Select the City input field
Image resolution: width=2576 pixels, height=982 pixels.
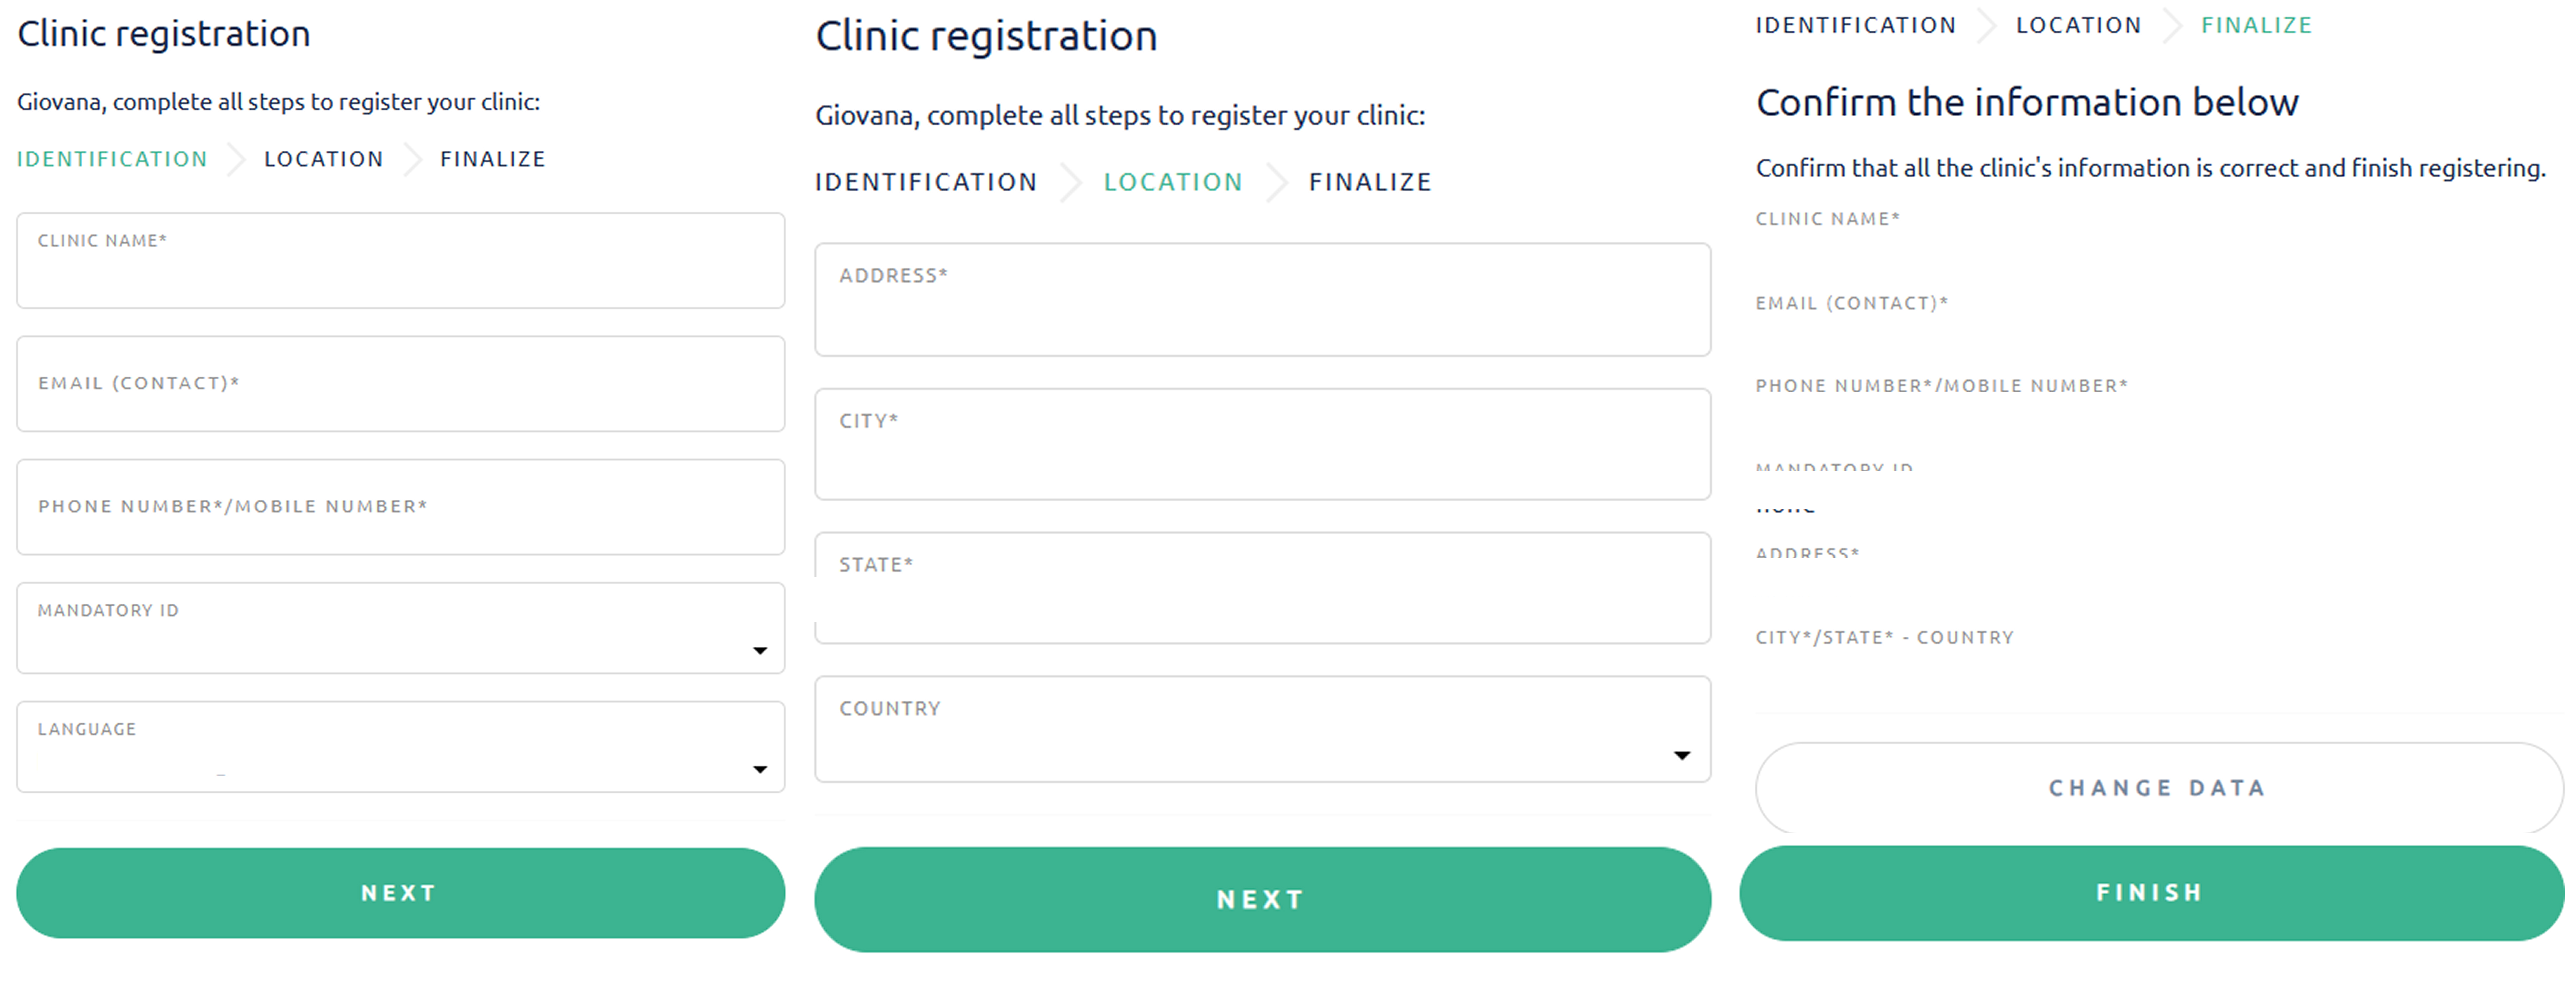pos(1262,445)
